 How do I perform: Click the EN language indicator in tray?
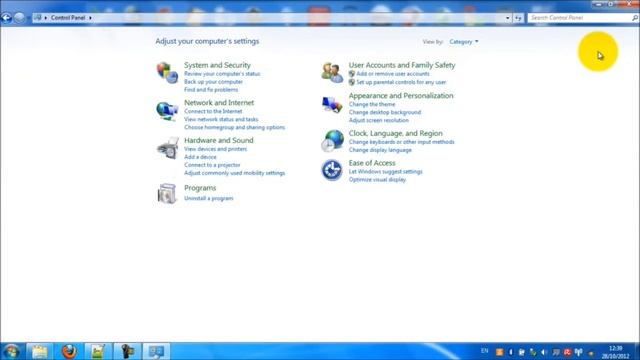pyautogui.click(x=484, y=351)
